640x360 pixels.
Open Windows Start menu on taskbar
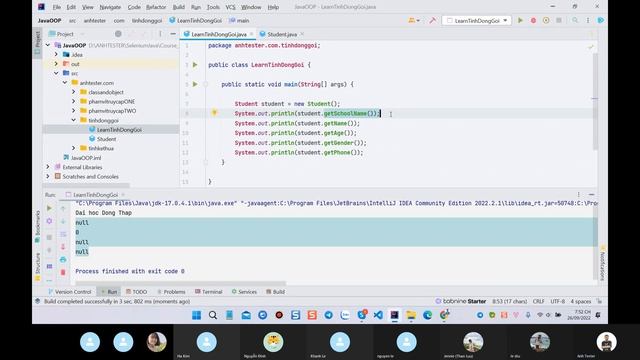coord(196,315)
